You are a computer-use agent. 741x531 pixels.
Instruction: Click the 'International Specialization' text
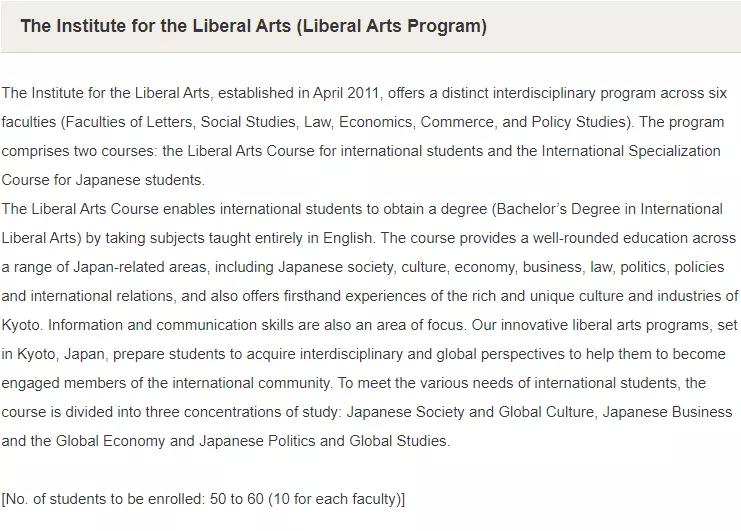[631, 151]
